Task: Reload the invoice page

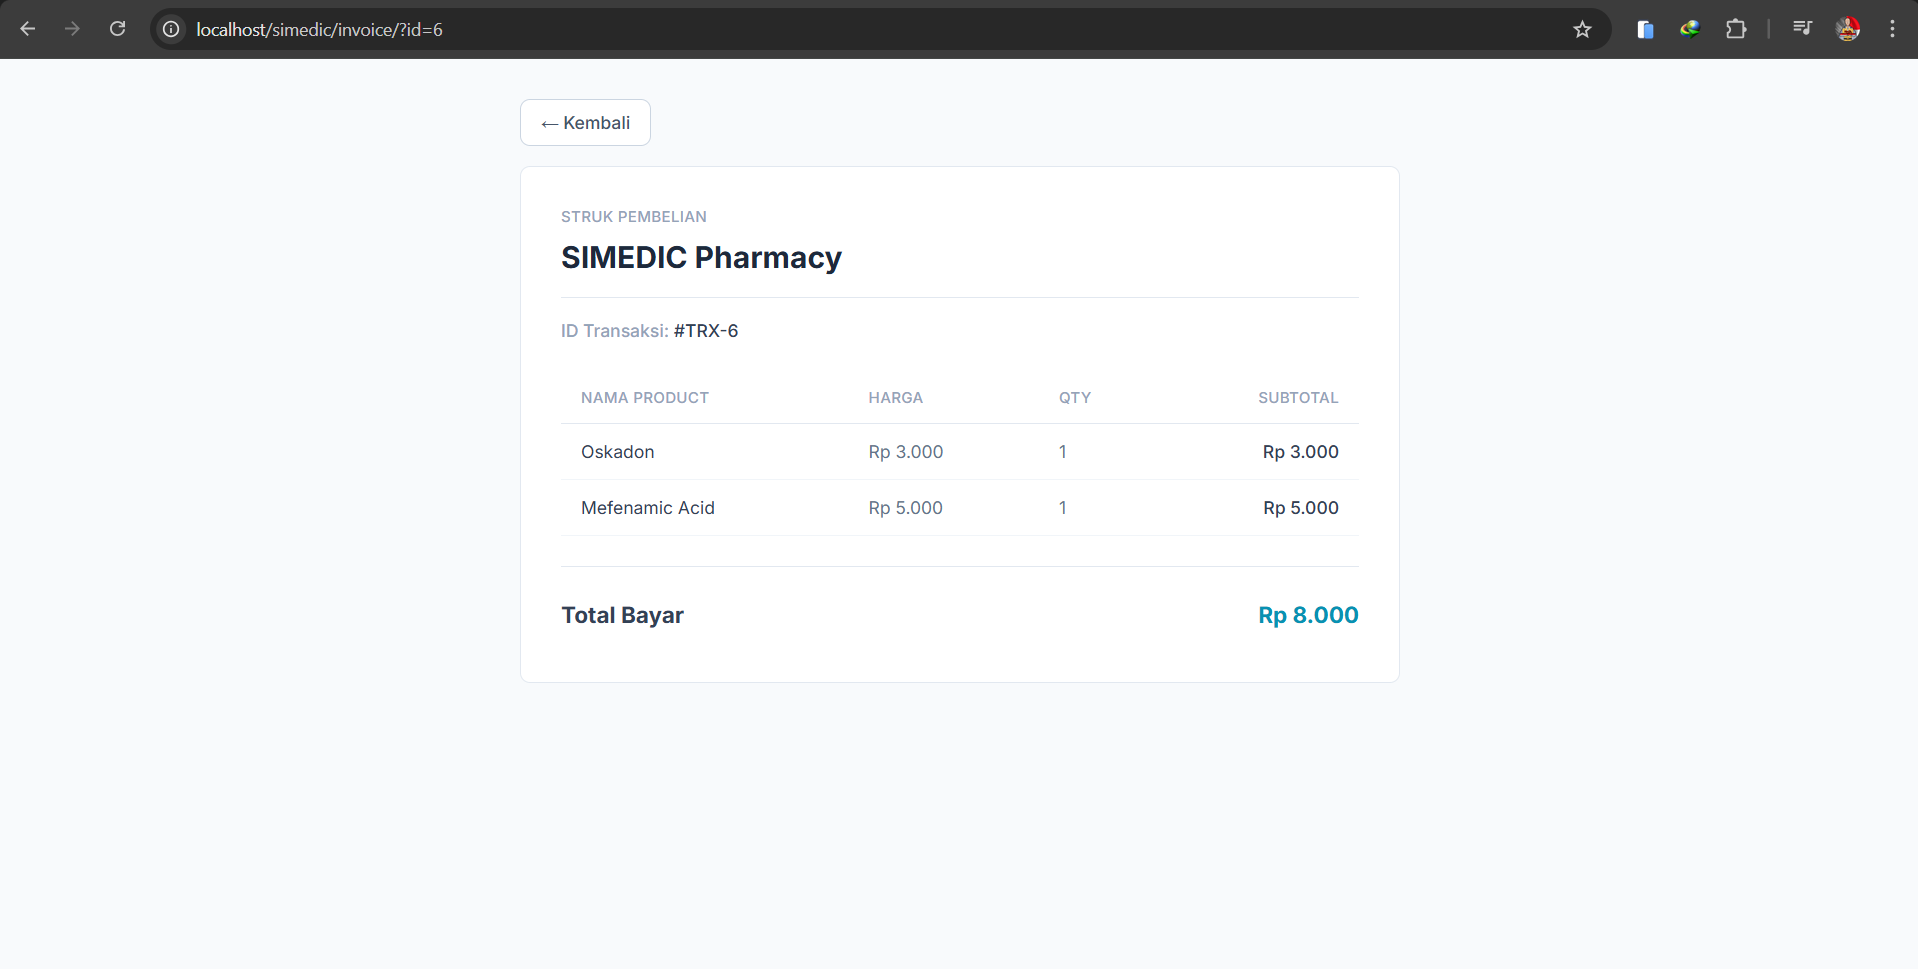Action: click(x=117, y=29)
